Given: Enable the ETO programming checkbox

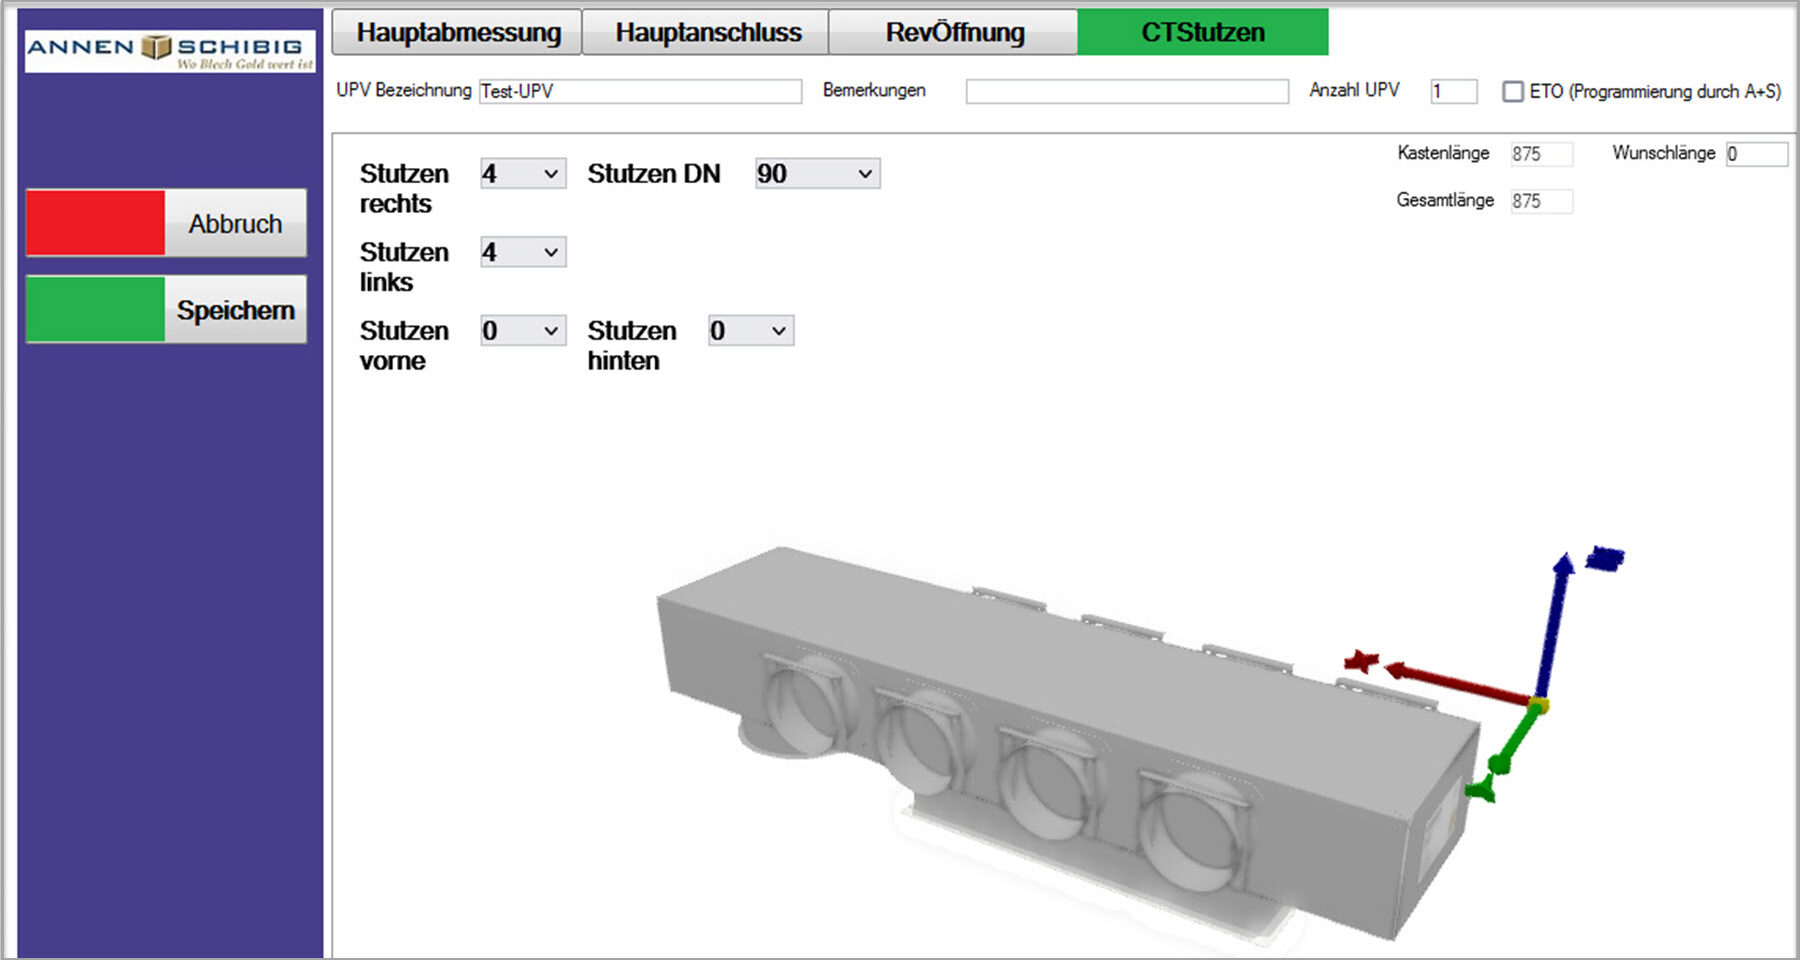Looking at the screenshot, I should coord(1513,92).
